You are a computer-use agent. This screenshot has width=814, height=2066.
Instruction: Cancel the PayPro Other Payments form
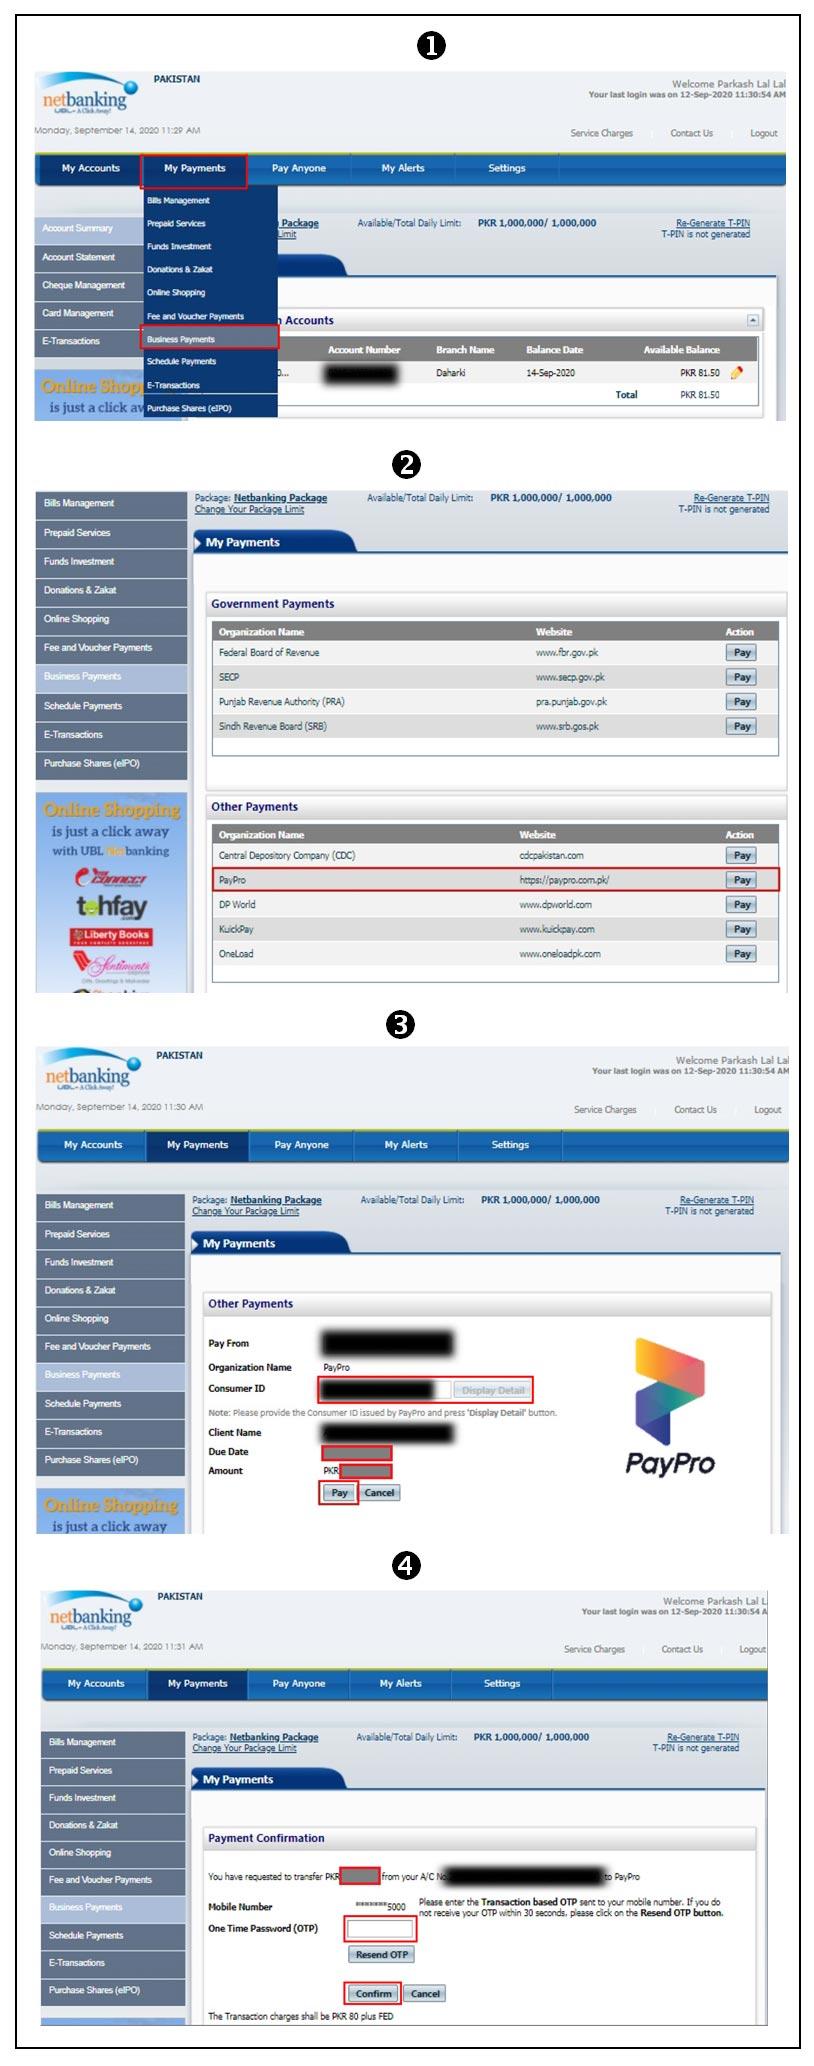pyautogui.click(x=379, y=1493)
